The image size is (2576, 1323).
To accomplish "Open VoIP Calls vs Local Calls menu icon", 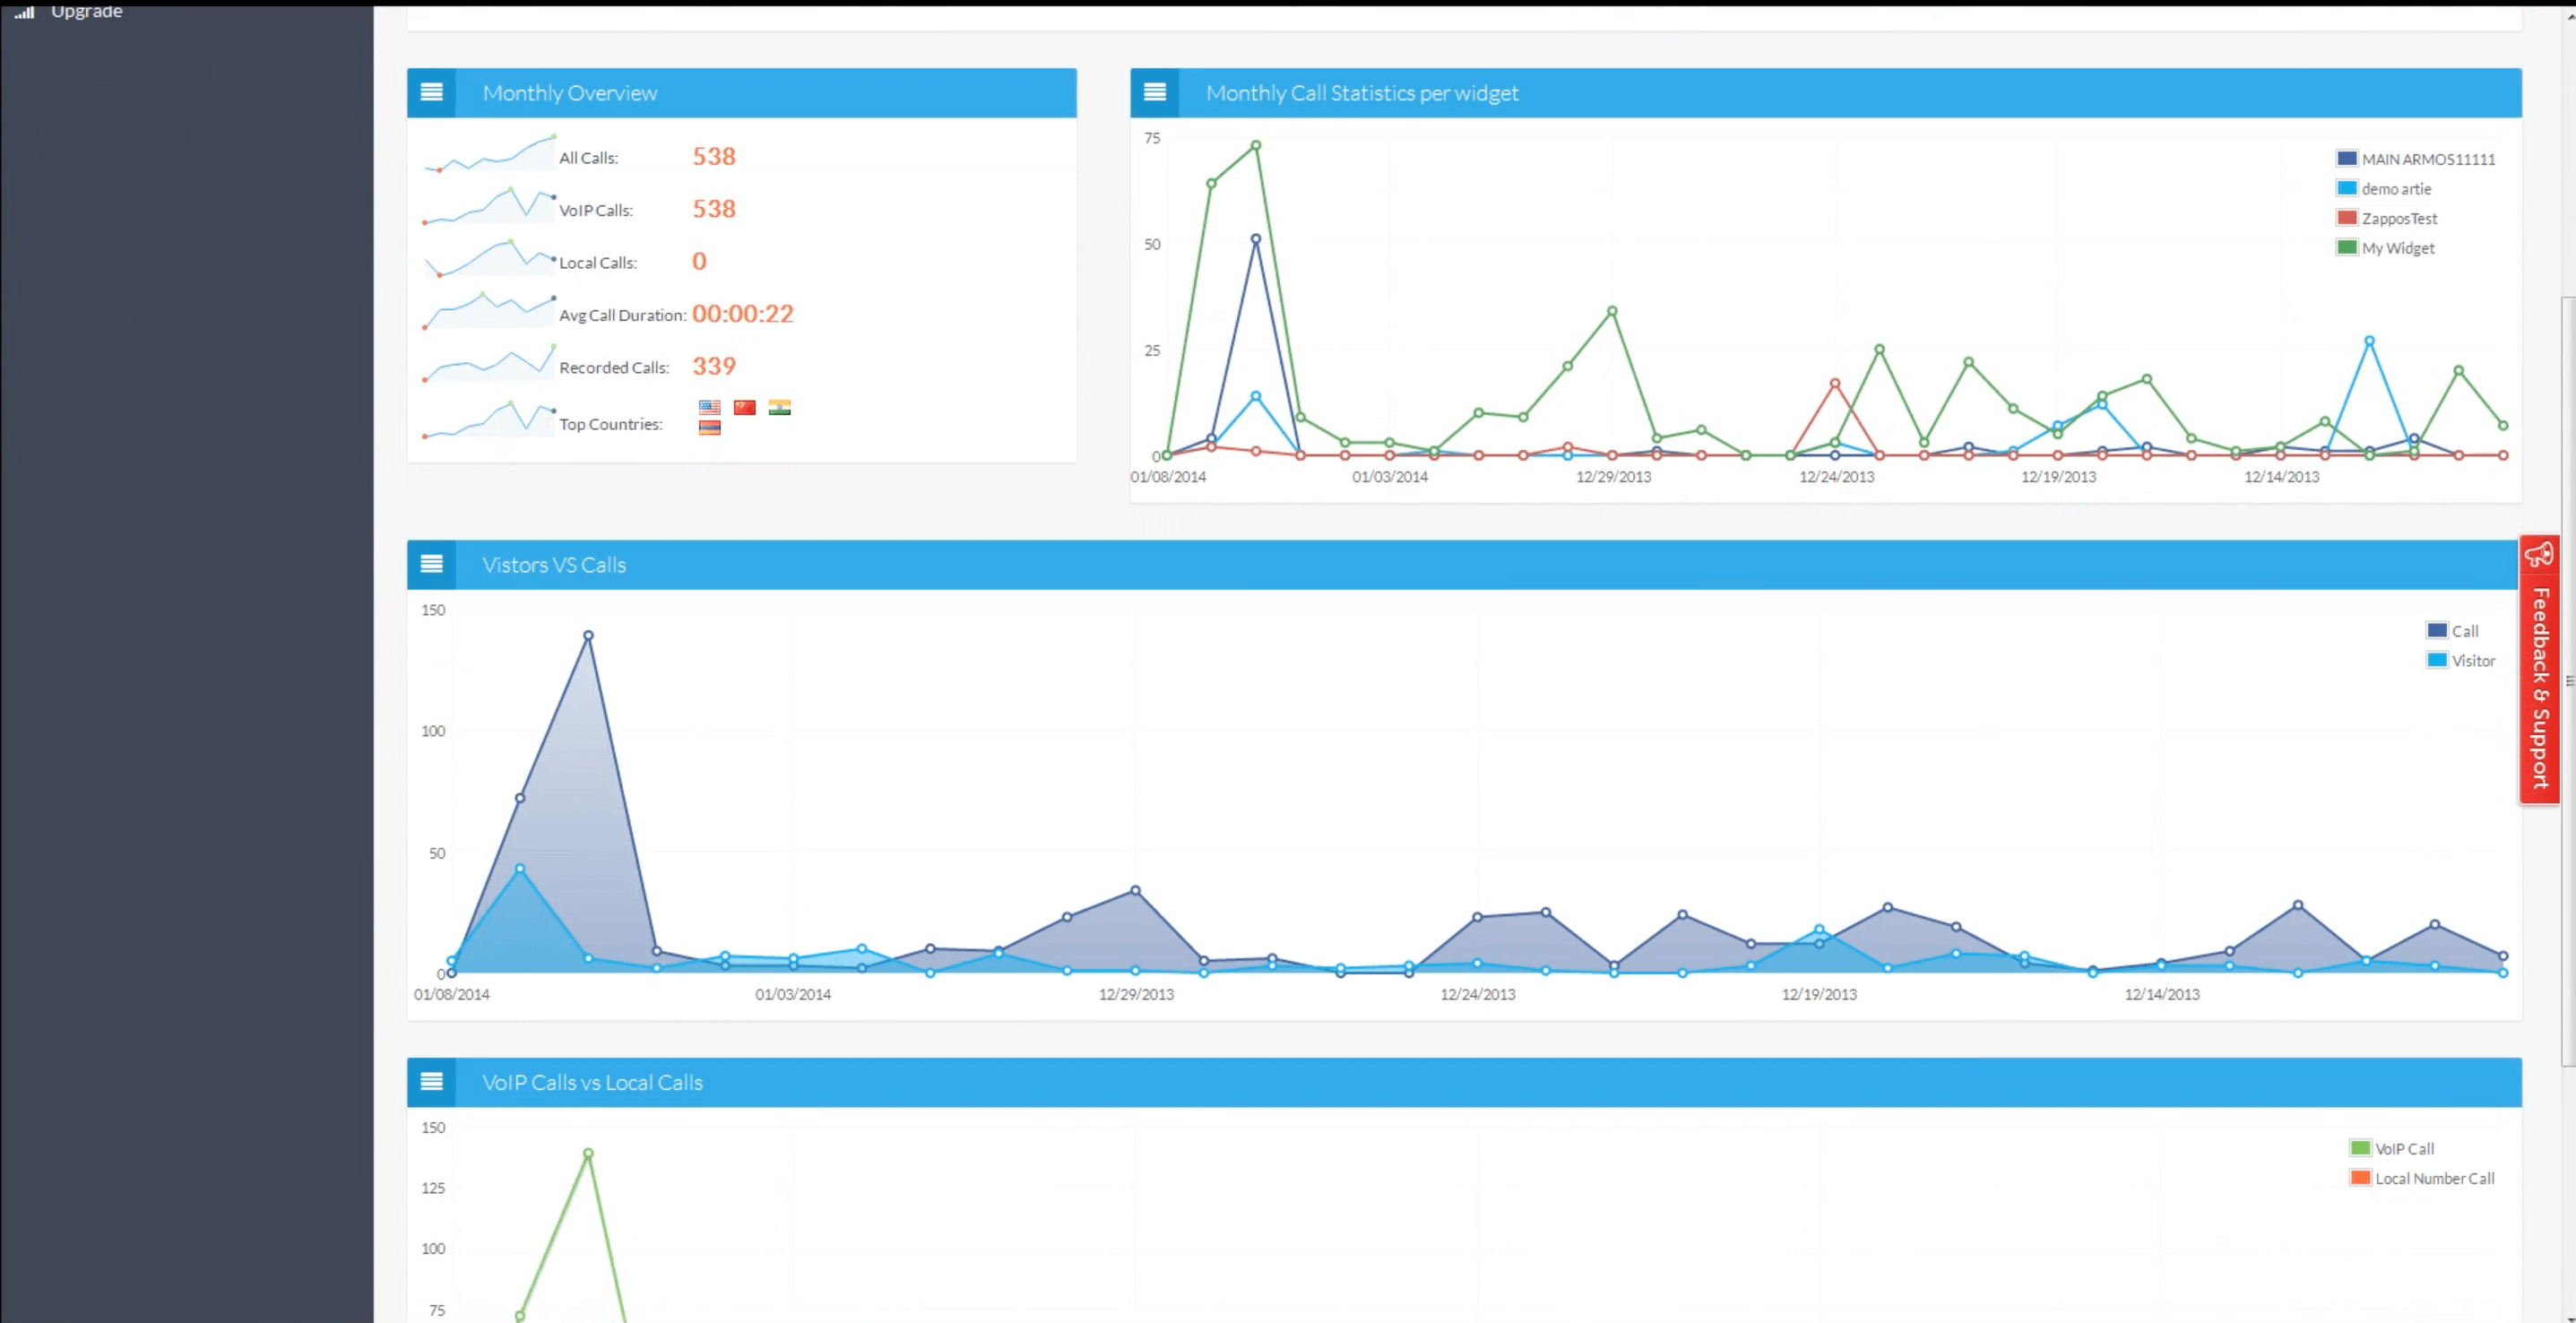I will [431, 1081].
